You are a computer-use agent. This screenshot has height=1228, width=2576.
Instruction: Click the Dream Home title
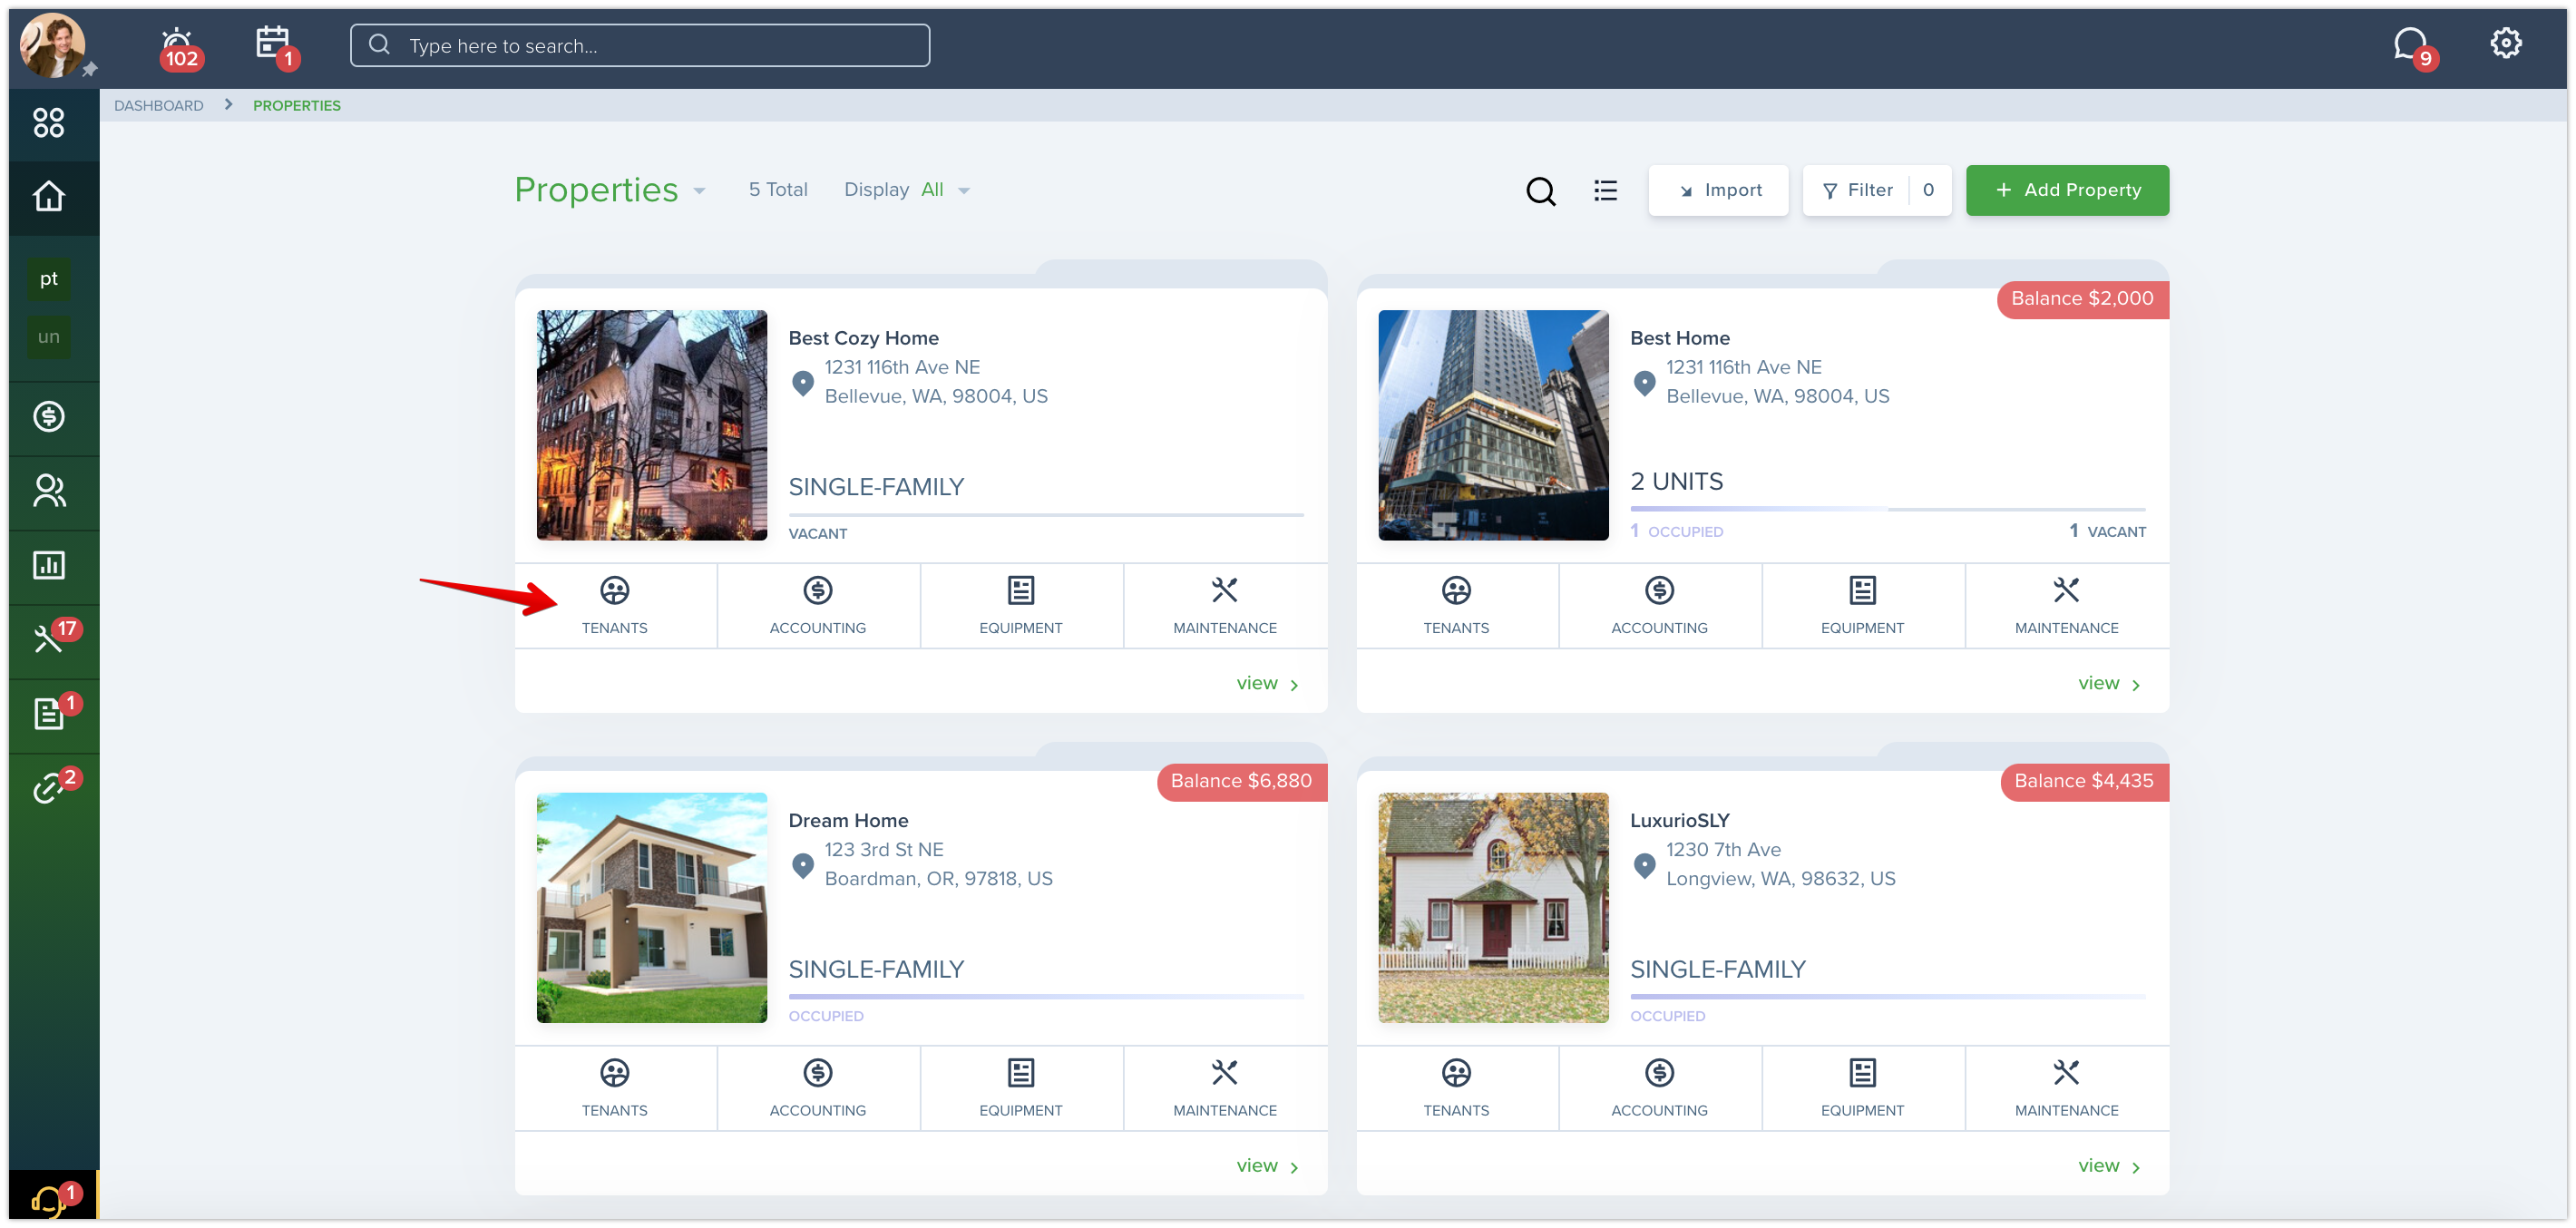pos(848,820)
